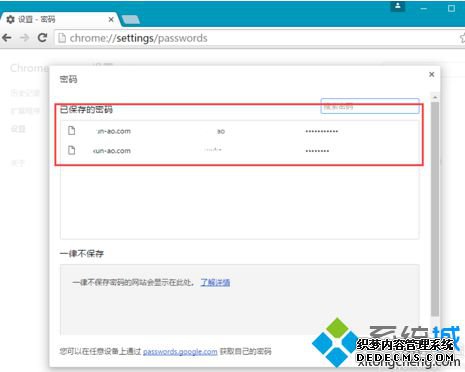Open the passwords.google.com link

(180, 351)
